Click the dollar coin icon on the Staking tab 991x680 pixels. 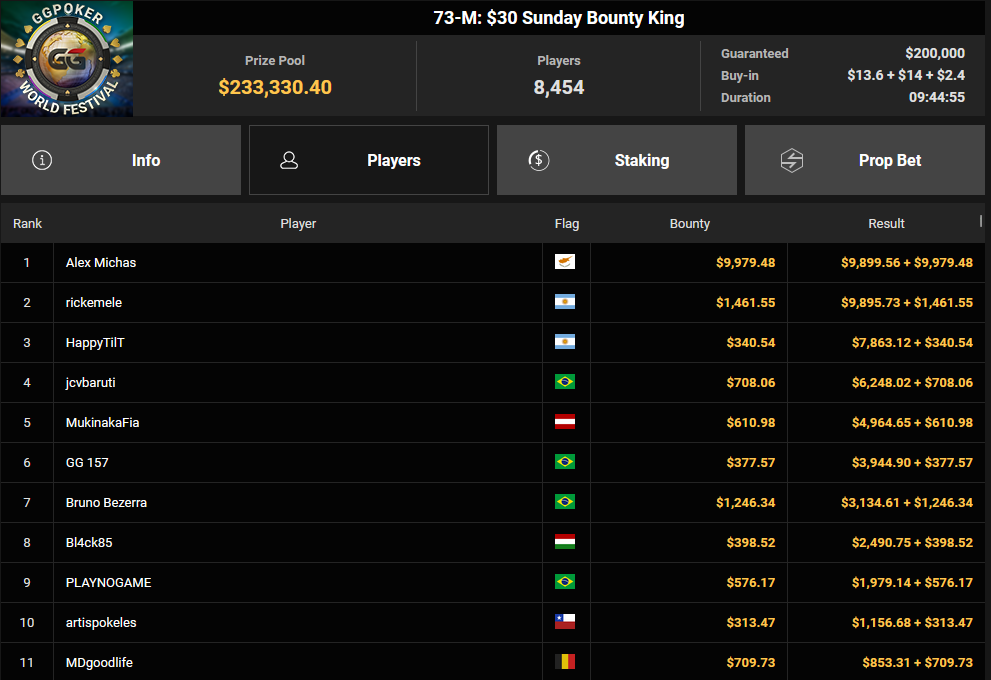pos(538,160)
